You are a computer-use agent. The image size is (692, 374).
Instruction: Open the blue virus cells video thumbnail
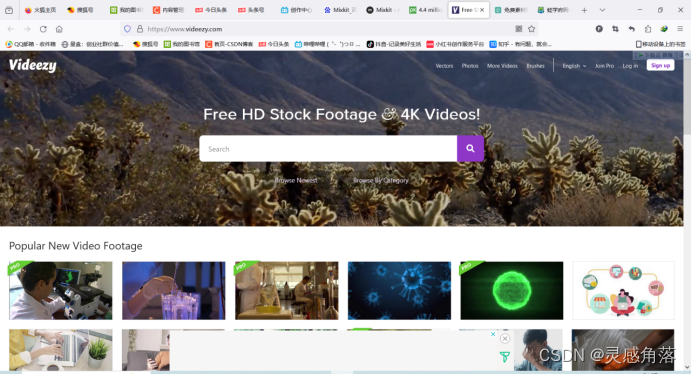[x=399, y=291]
